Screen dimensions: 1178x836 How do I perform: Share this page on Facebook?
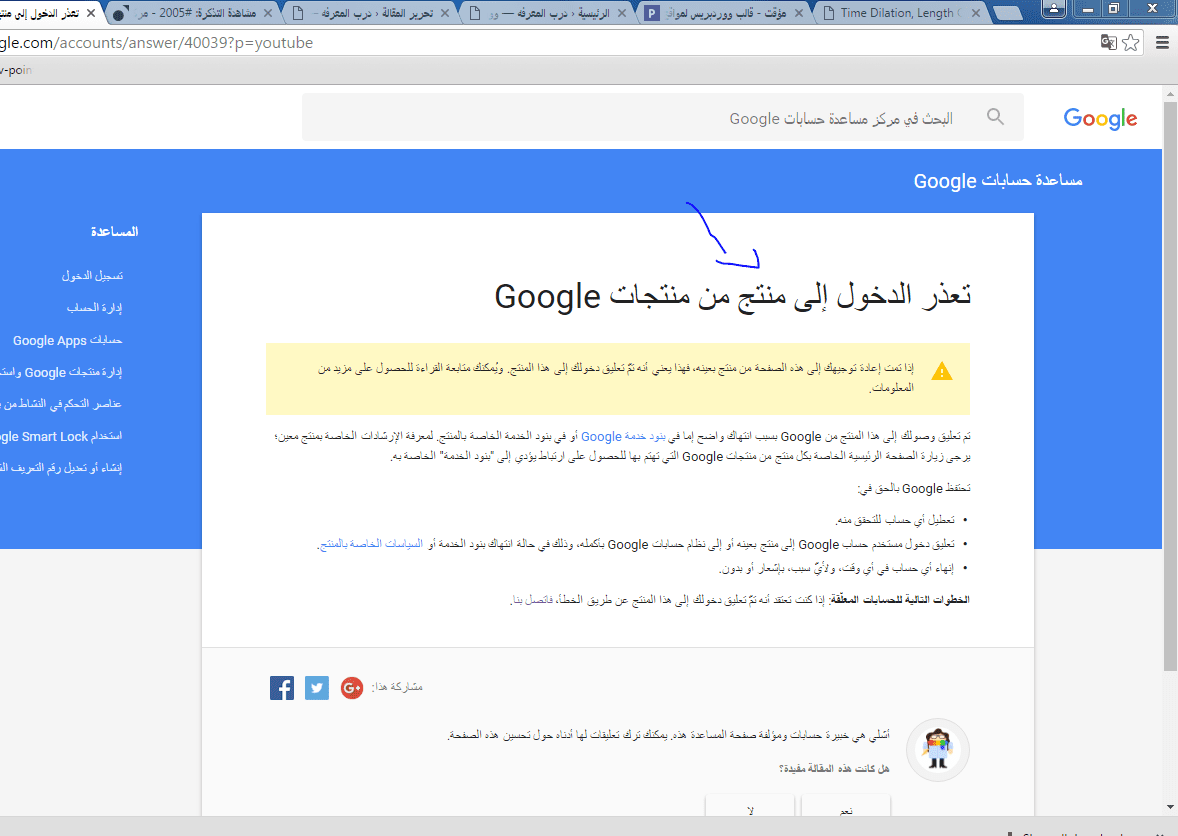(x=282, y=687)
